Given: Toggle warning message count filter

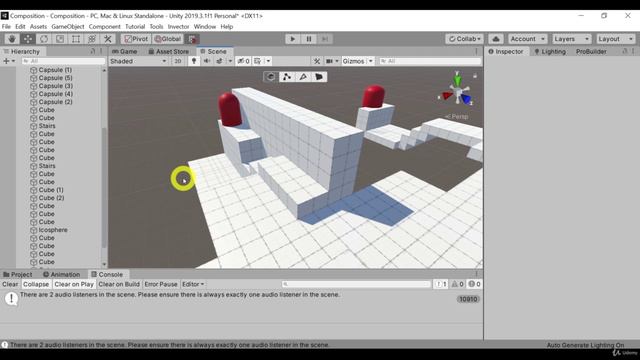Looking at the screenshot, I should point(458,284).
